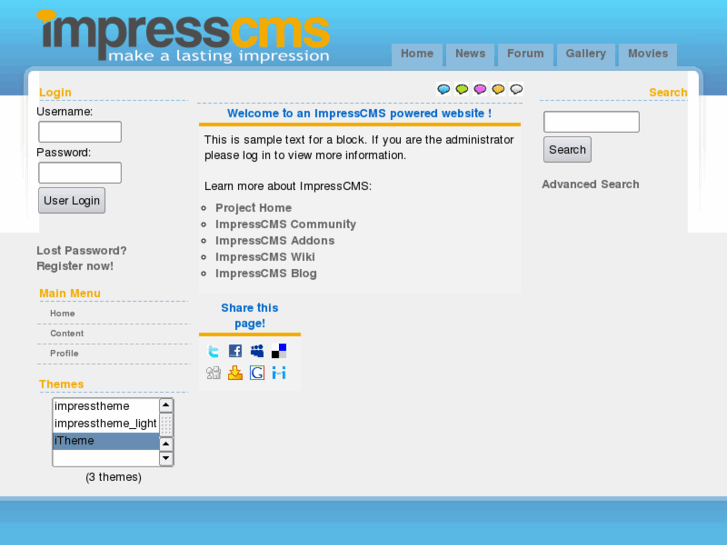Select the blue speech bubble color scheme
The height and width of the screenshot is (545, 727).
[x=444, y=89]
